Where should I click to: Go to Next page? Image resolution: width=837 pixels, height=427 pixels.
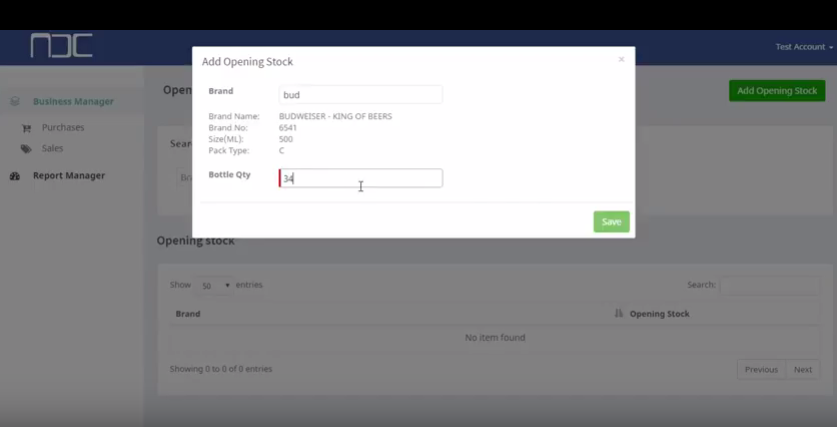point(802,369)
